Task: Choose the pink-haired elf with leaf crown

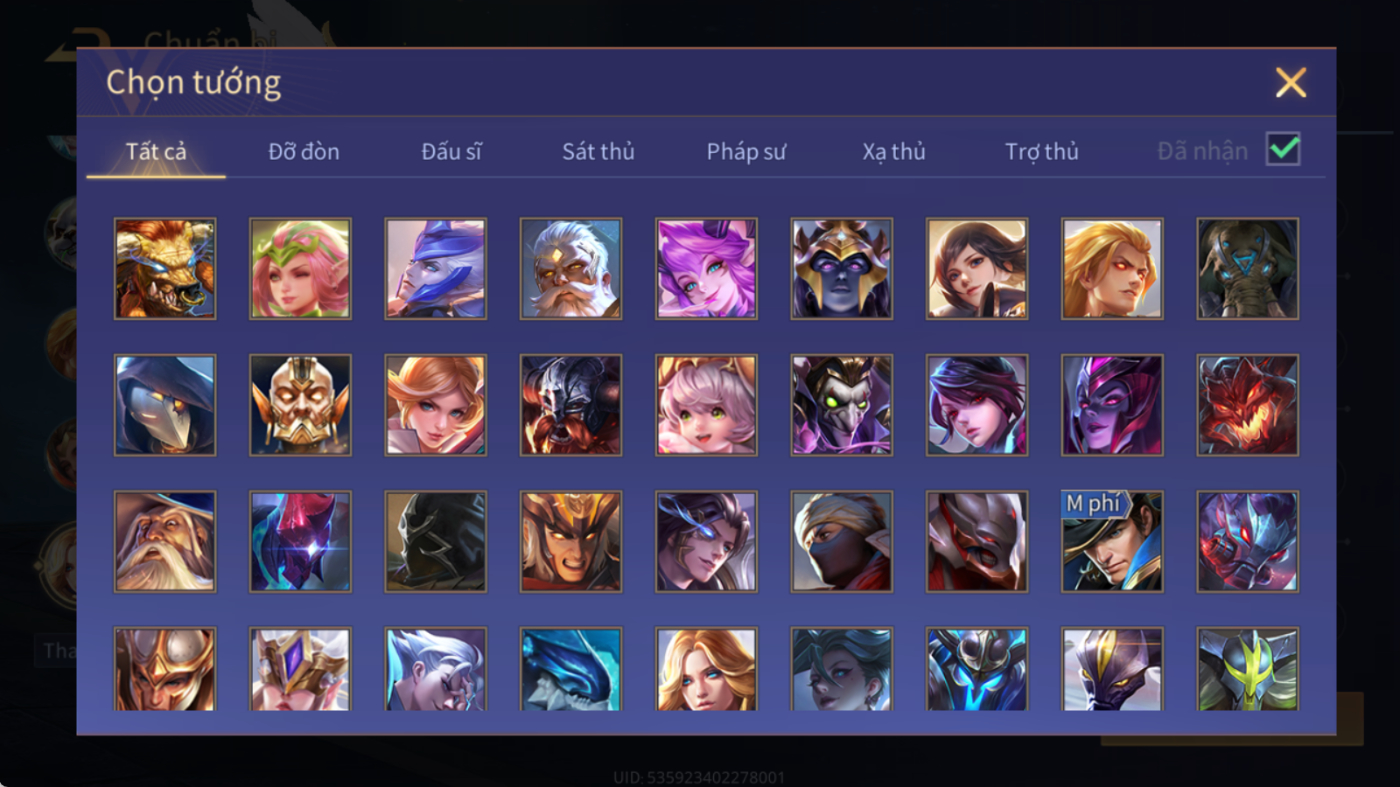Action: tap(300, 269)
